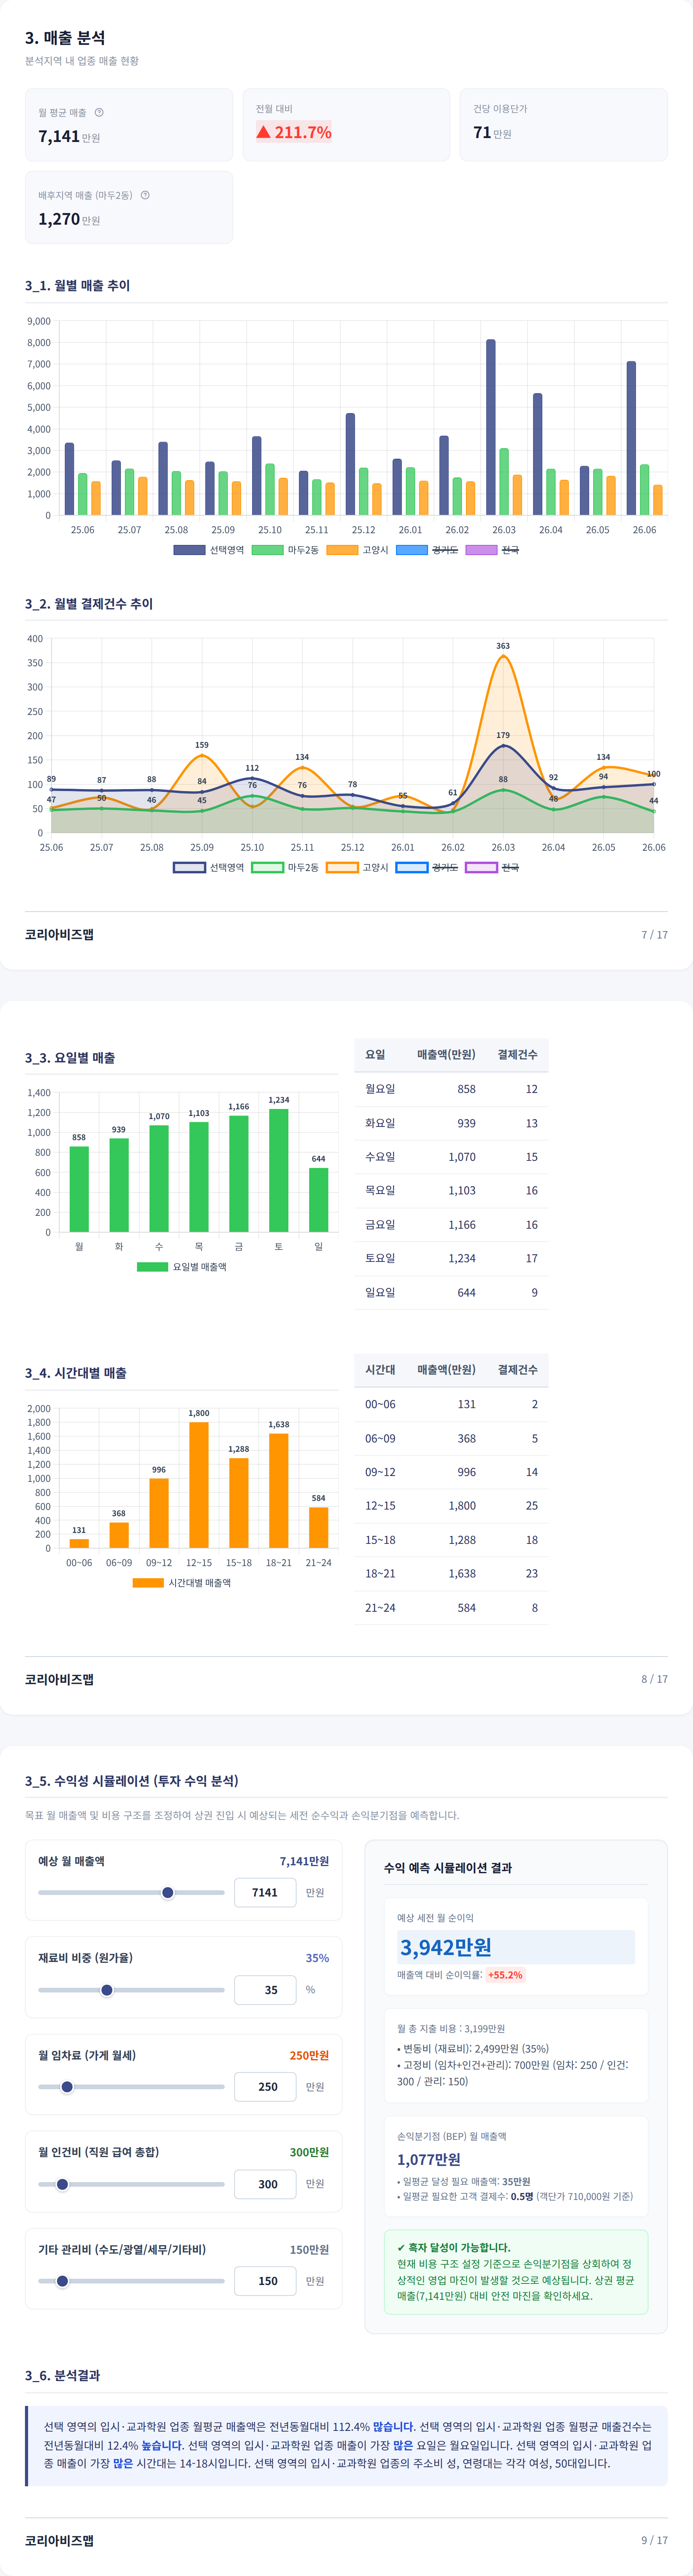Adjust the 재료비 비중 (원가율) slider

point(131,1990)
